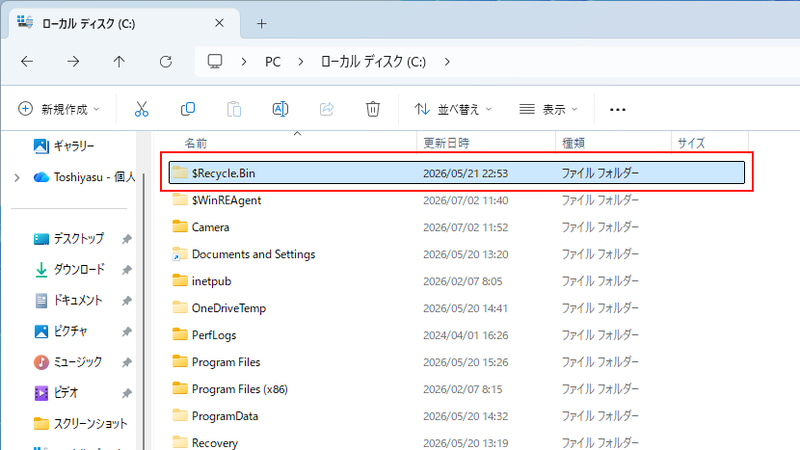Select the Program Files (x86) folder
800x450 pixels.
(457, 389)
